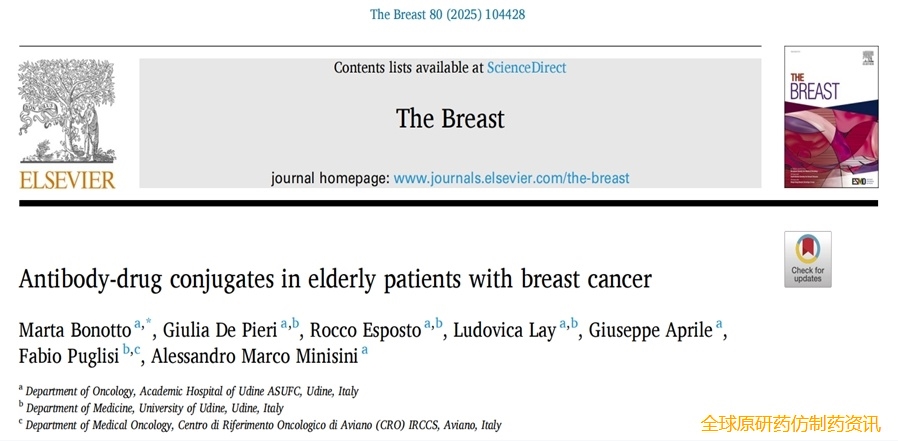Click the Elsevier tree logo
The width and height of the screenshot is (898, 441).
tap(67, 112)
